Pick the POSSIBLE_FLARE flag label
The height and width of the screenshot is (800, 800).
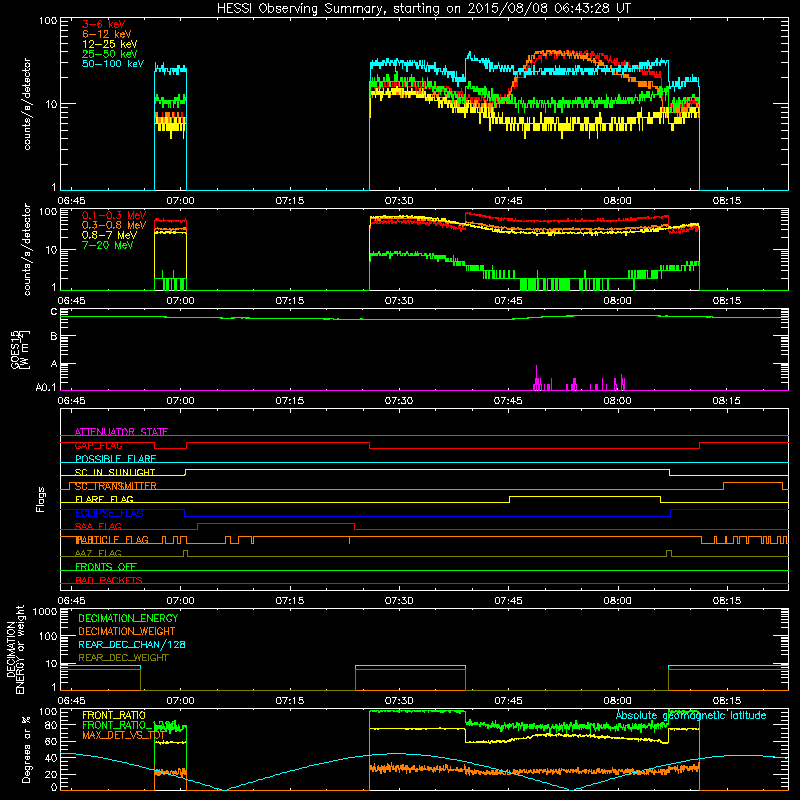coord(115,459)
